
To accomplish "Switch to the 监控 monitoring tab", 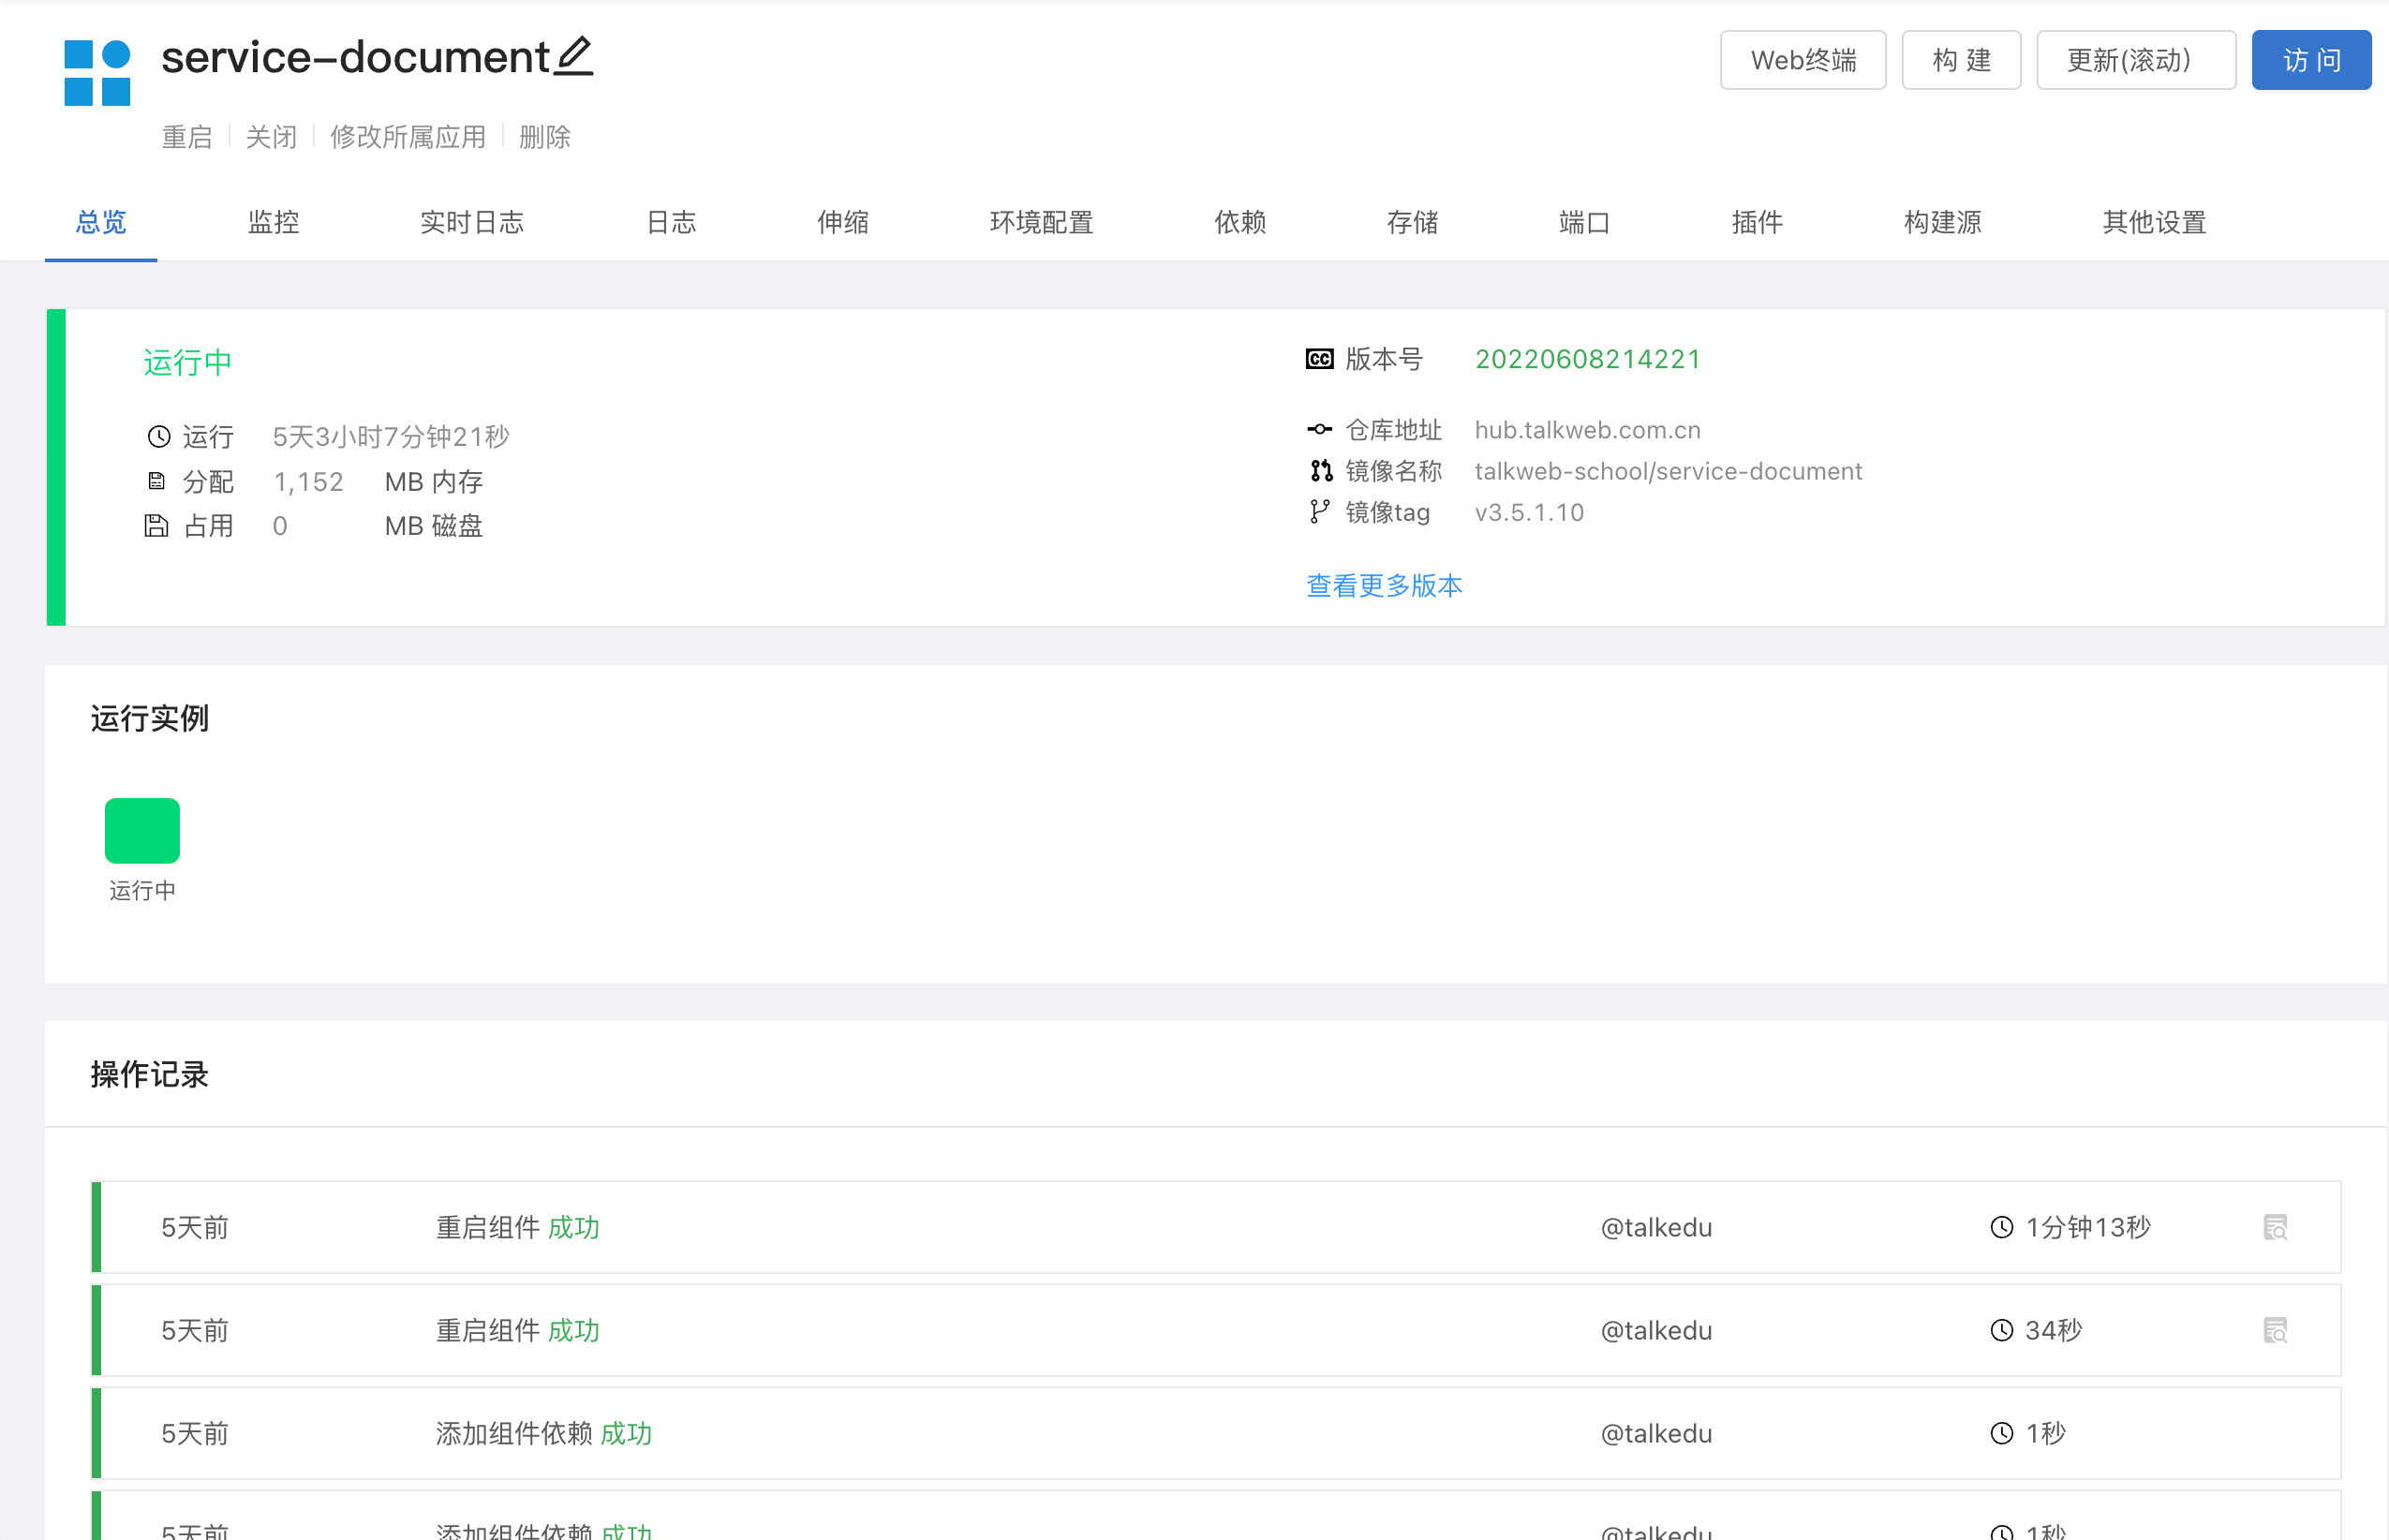I will pyautogui.click(x=273, y=222).
